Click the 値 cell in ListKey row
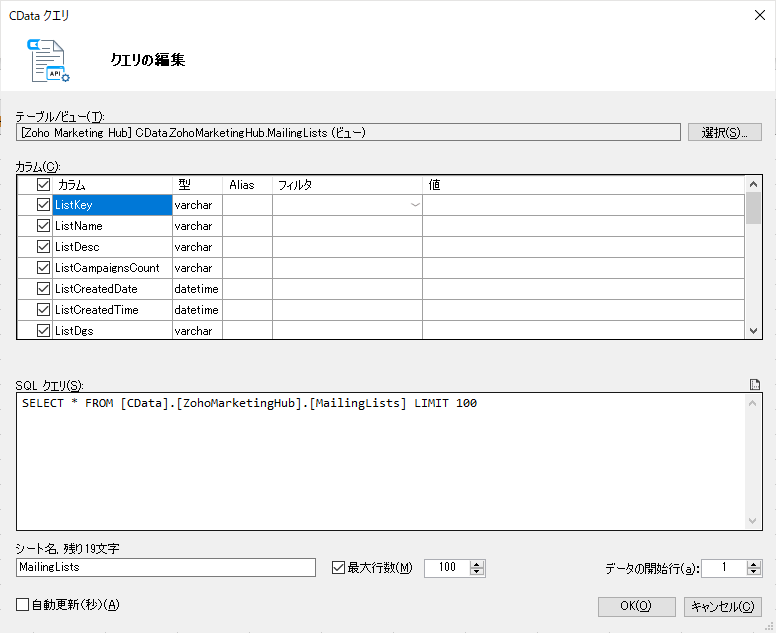Viewport: 776px width, 633px height. click(x=583, y=205)
